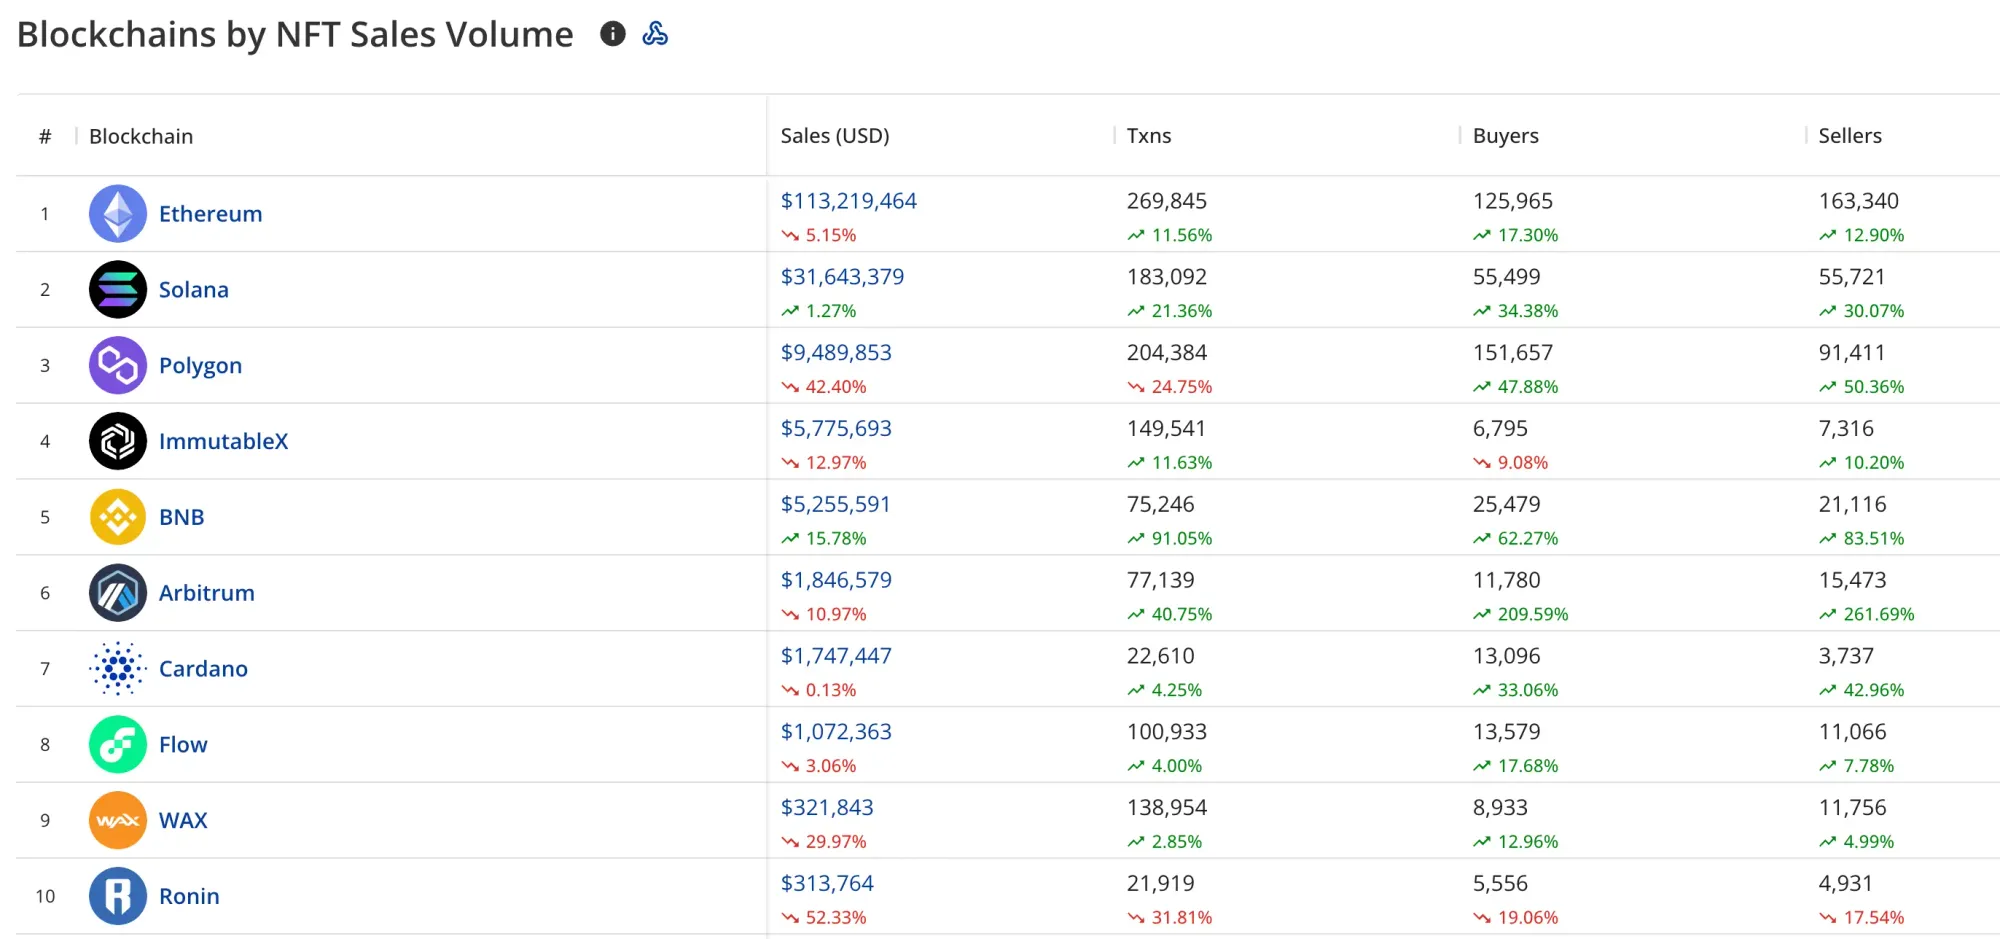Click Solana sales value $31,643,379
This screenshot has height=939, width=2000.
(842, 277)
